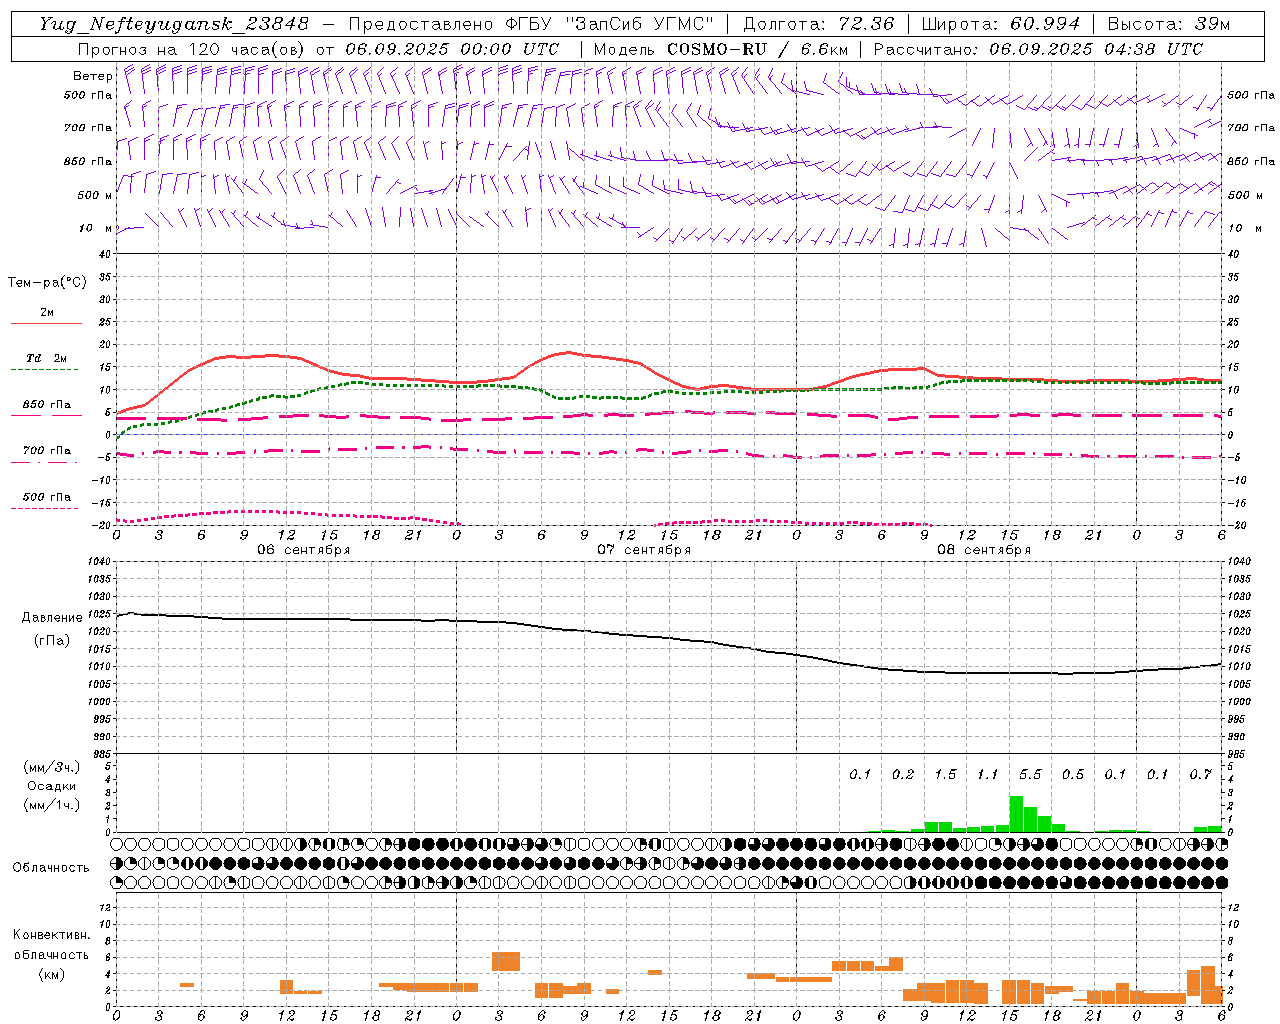
Task: Select the 0.7 precipitation total value
Action: [x=1200, y=775]
